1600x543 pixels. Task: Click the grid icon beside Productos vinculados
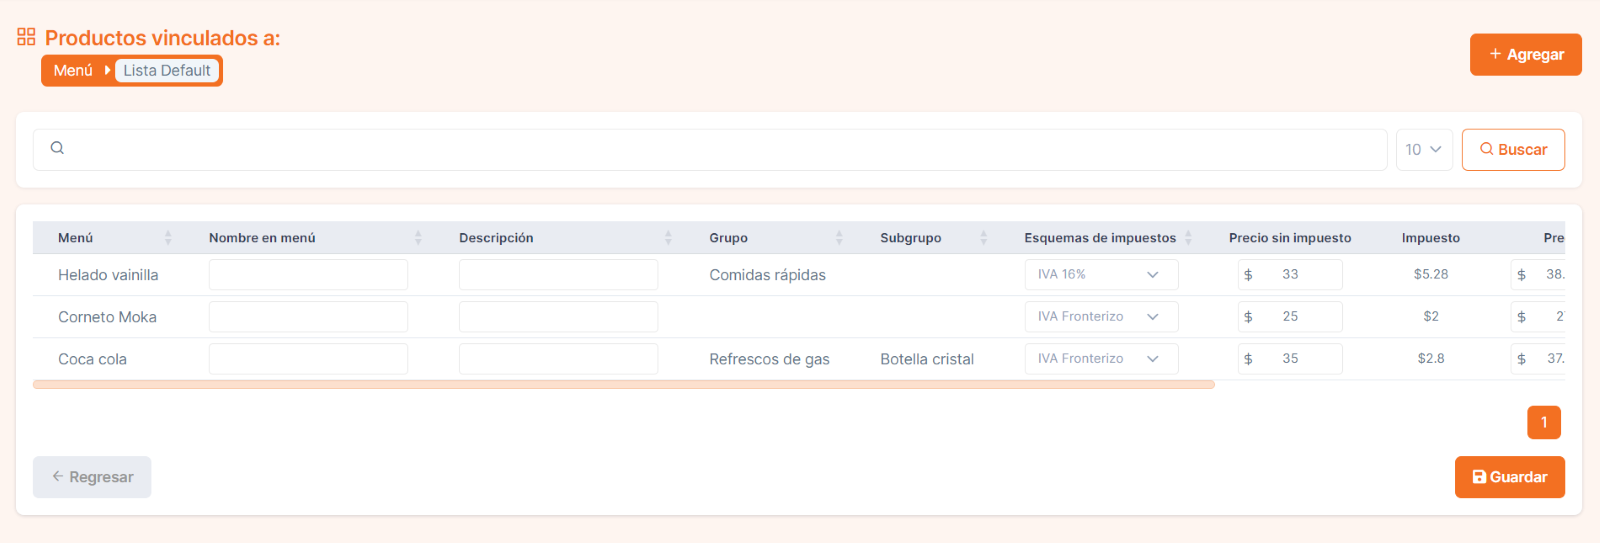click(x=26, y=37)
